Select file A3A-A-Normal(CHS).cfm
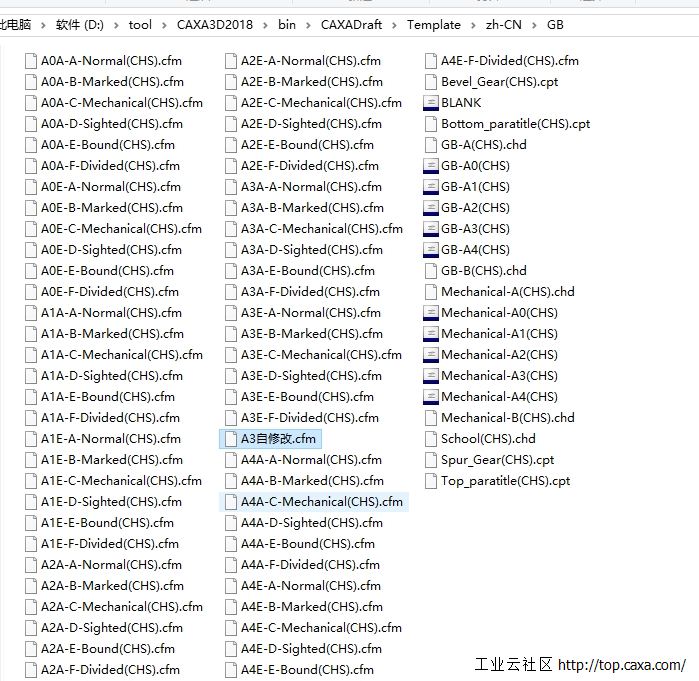This screenshot has height=681, width=699. [304, 187]
